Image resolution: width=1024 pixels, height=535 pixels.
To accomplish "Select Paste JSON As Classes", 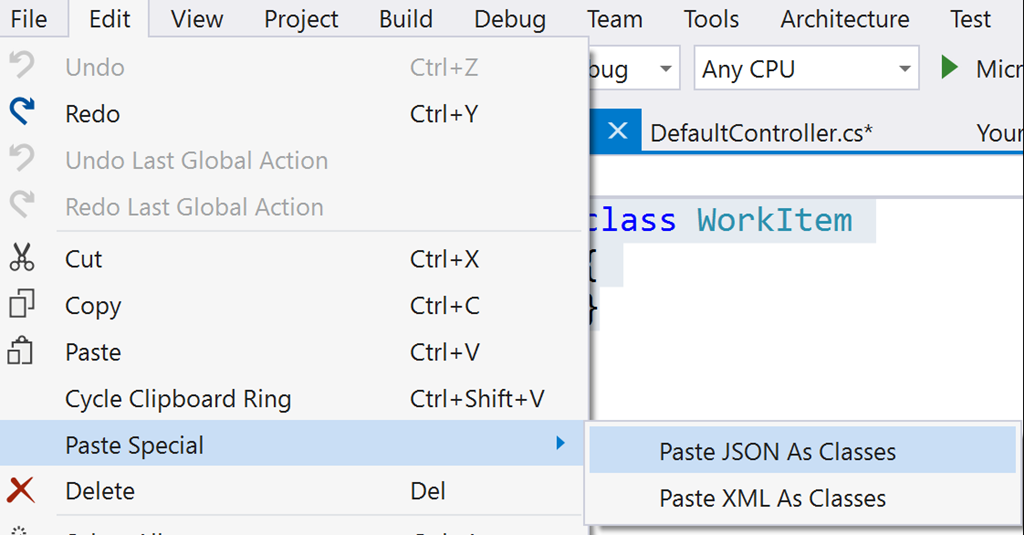I will [x=777, y=452].
